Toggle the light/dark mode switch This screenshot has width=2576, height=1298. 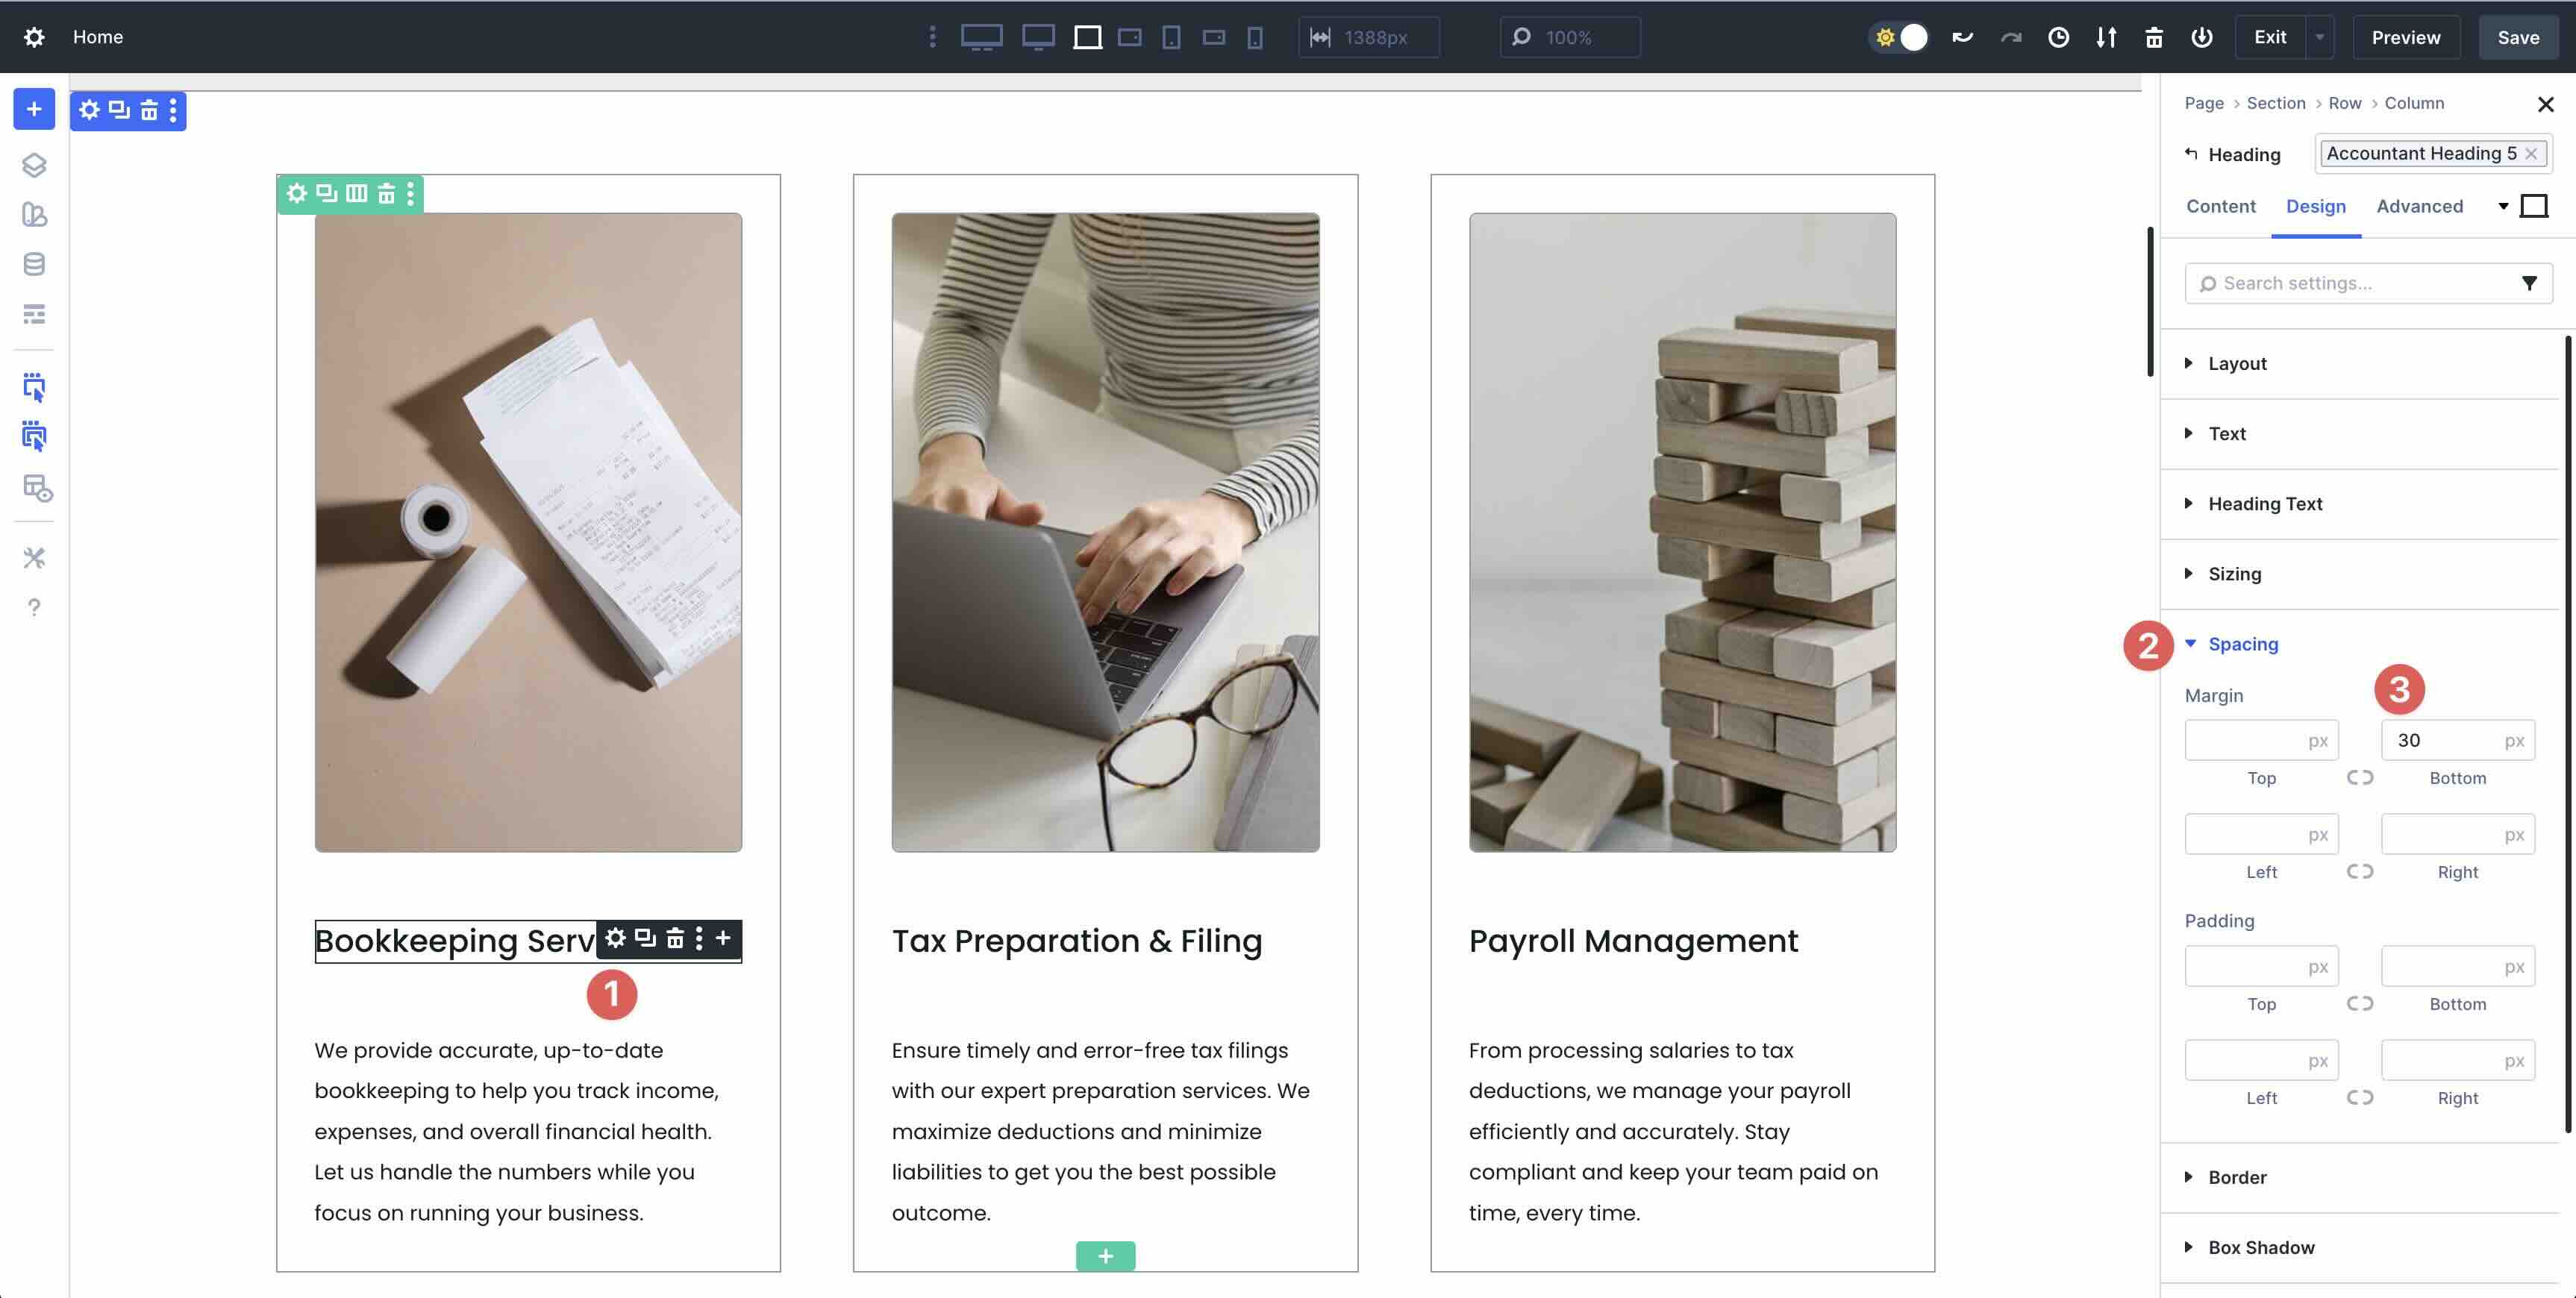[x=1899, y=37]
